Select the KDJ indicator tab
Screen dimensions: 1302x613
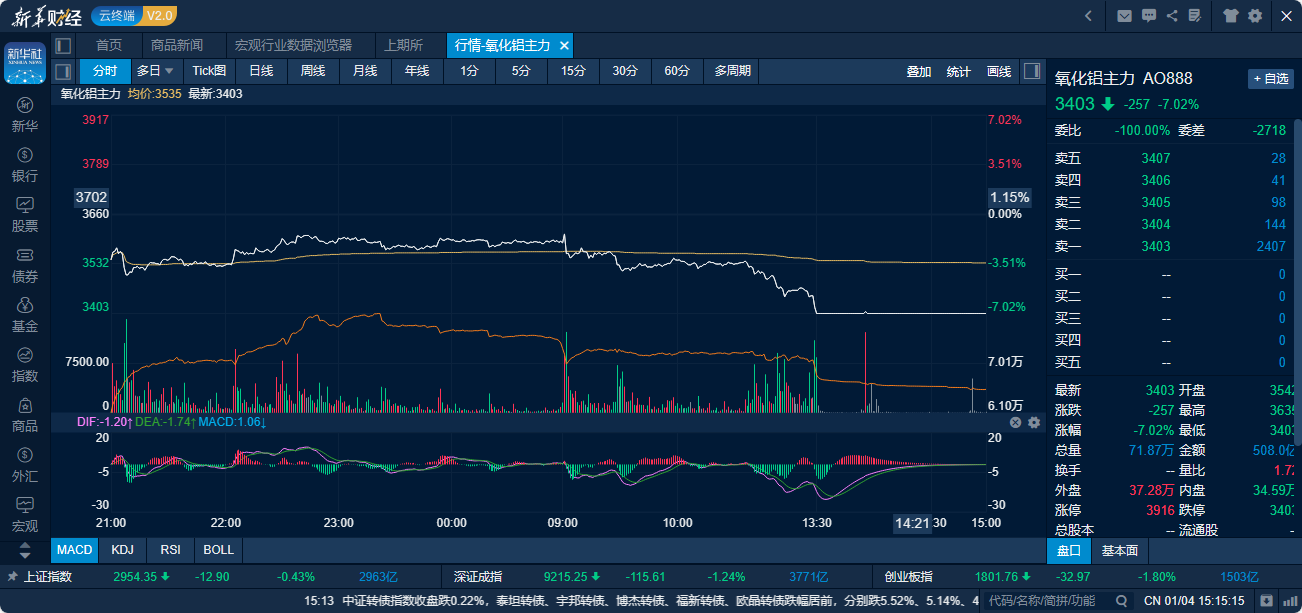(123, 550)
